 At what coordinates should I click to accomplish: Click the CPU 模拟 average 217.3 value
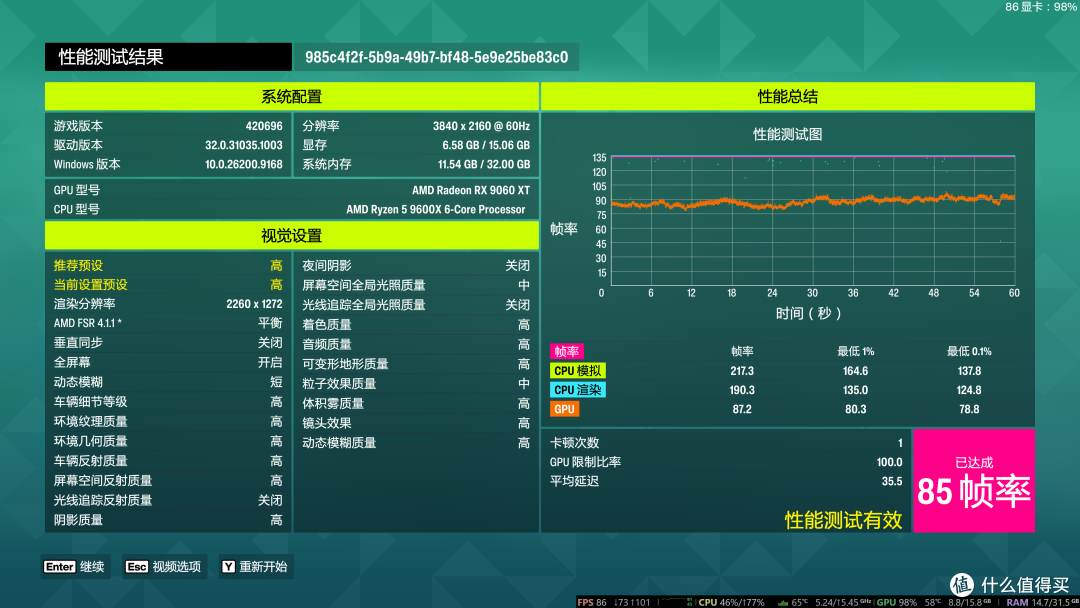(742, 370)
